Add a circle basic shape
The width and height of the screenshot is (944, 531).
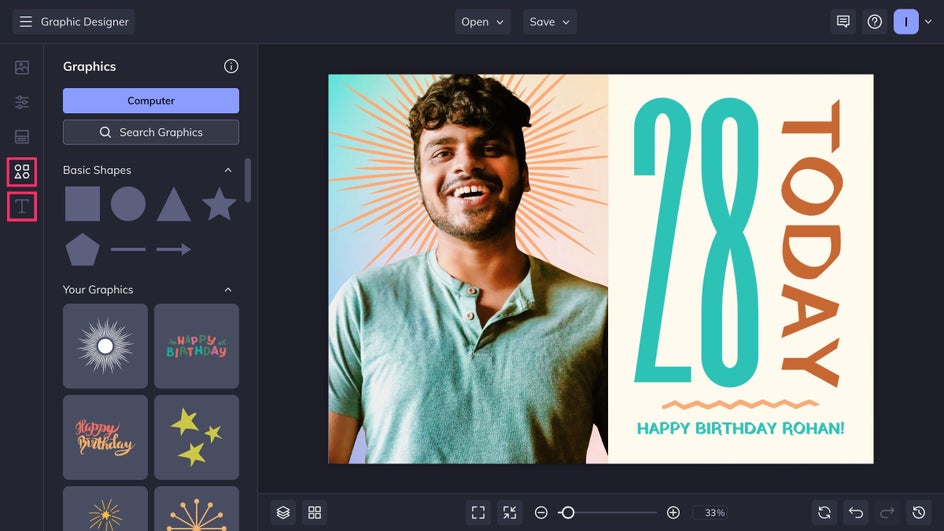tap(128, 203)
